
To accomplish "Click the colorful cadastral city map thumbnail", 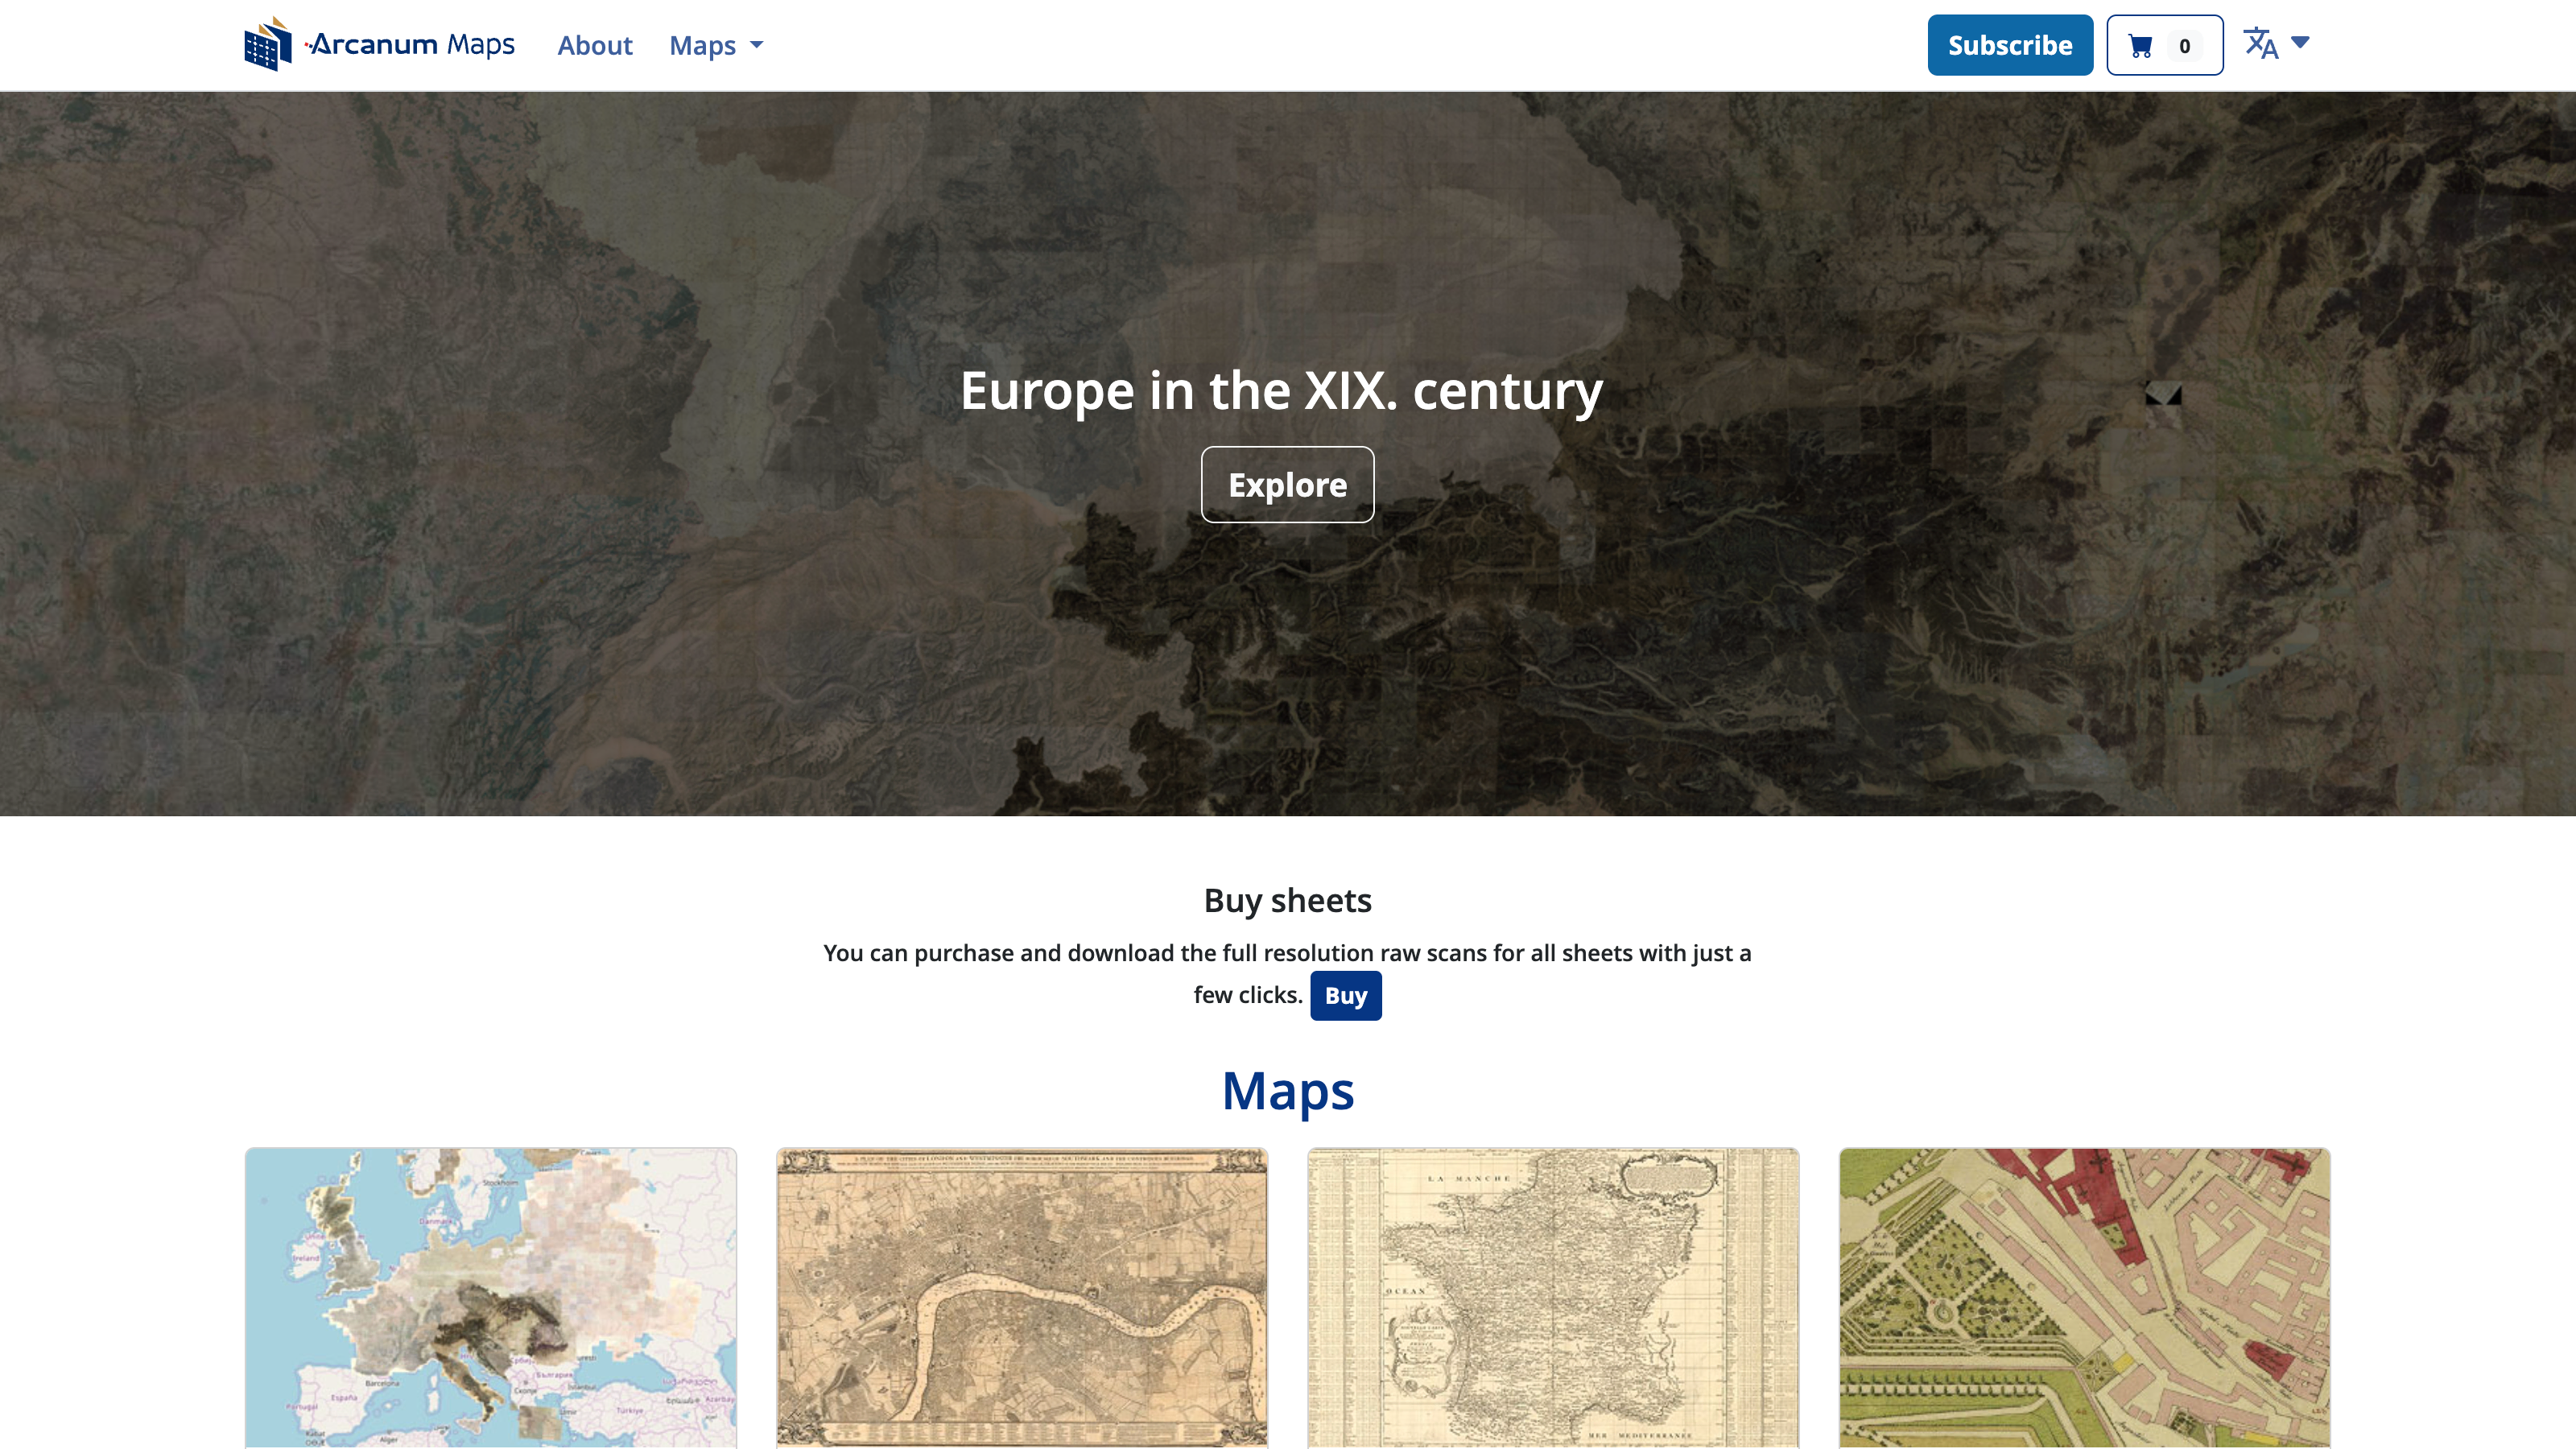I will click(x=2084, y=1297).
